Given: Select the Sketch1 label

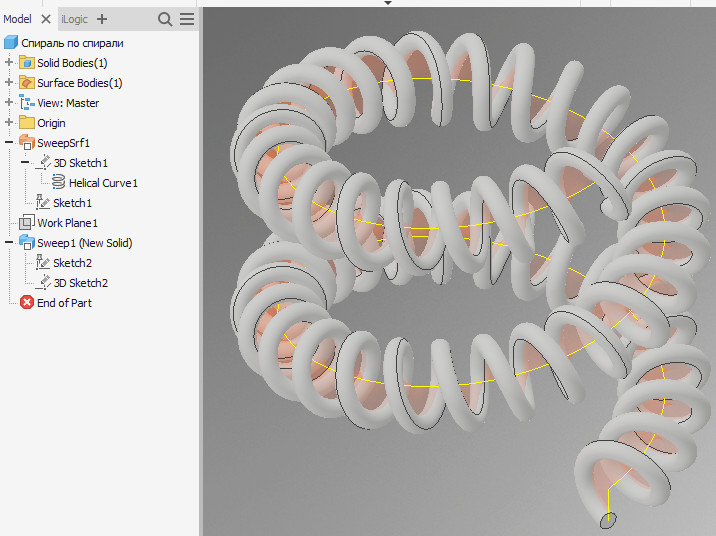Looking at the screenshot, I should 72,203.
